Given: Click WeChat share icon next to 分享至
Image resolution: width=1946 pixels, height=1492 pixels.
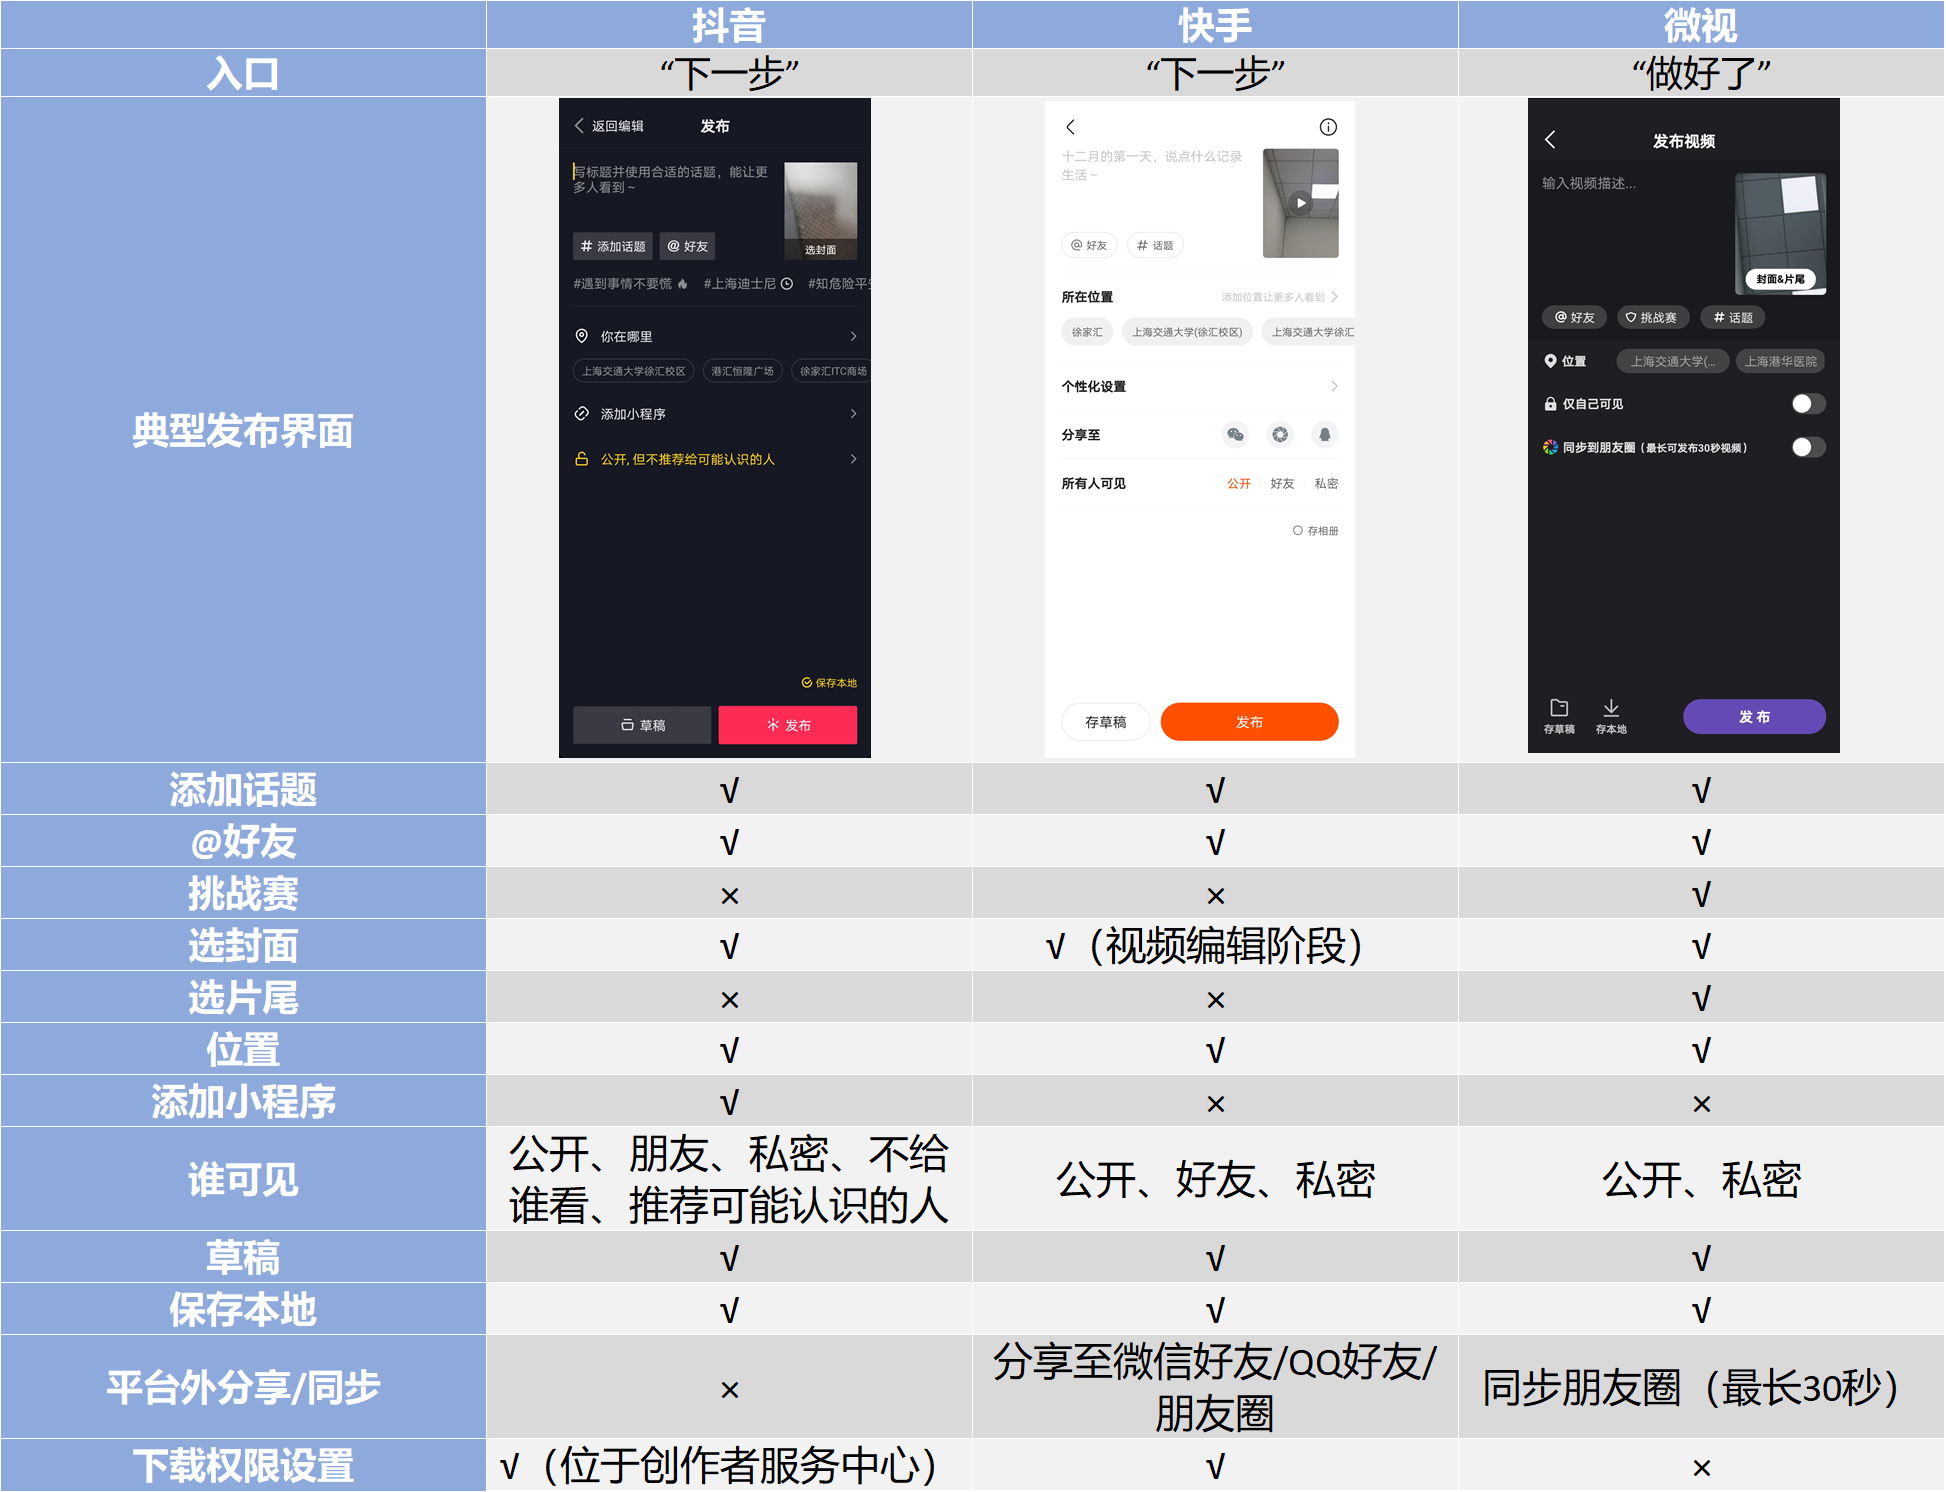Looking at the screenshot, I should pos(1235,434).
